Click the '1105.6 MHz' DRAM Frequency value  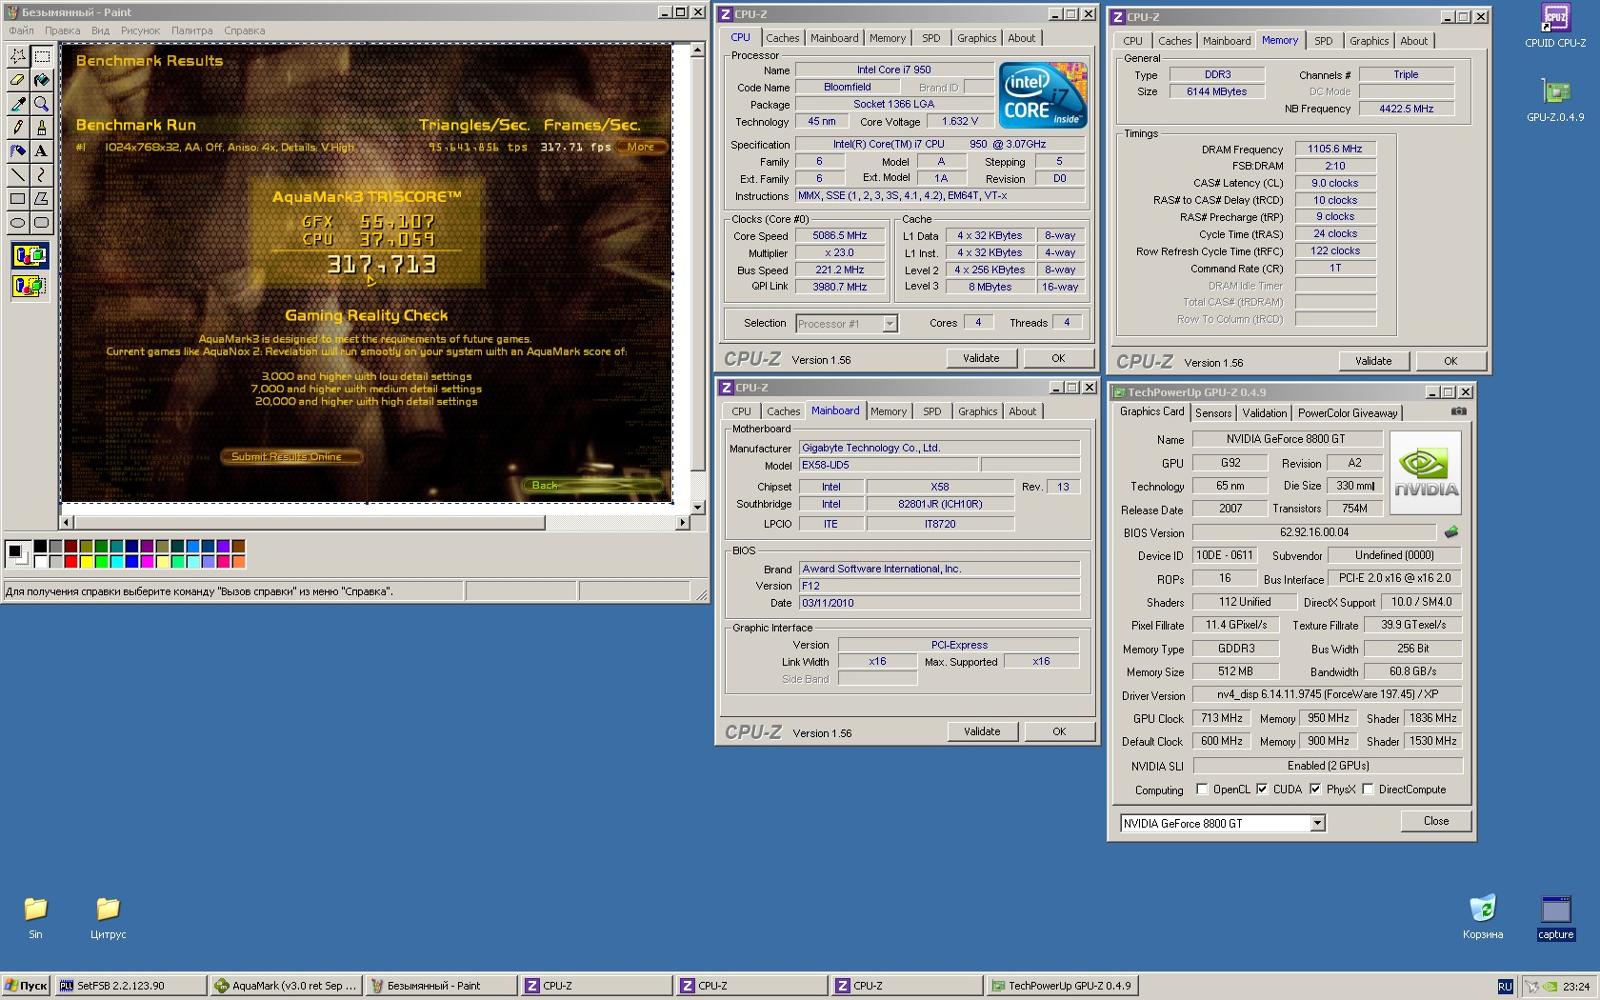pyautogui.click(x=1335, y=149)
